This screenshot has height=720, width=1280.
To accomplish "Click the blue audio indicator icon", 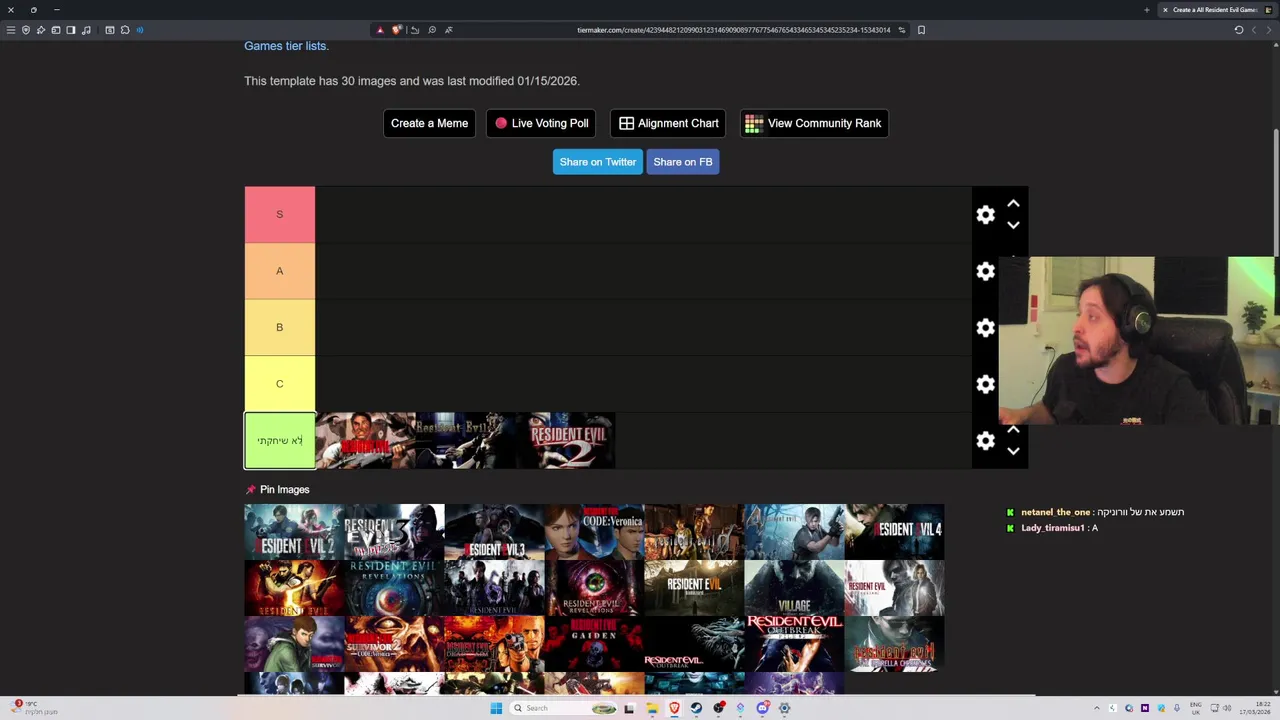I will tap(140, 30).
